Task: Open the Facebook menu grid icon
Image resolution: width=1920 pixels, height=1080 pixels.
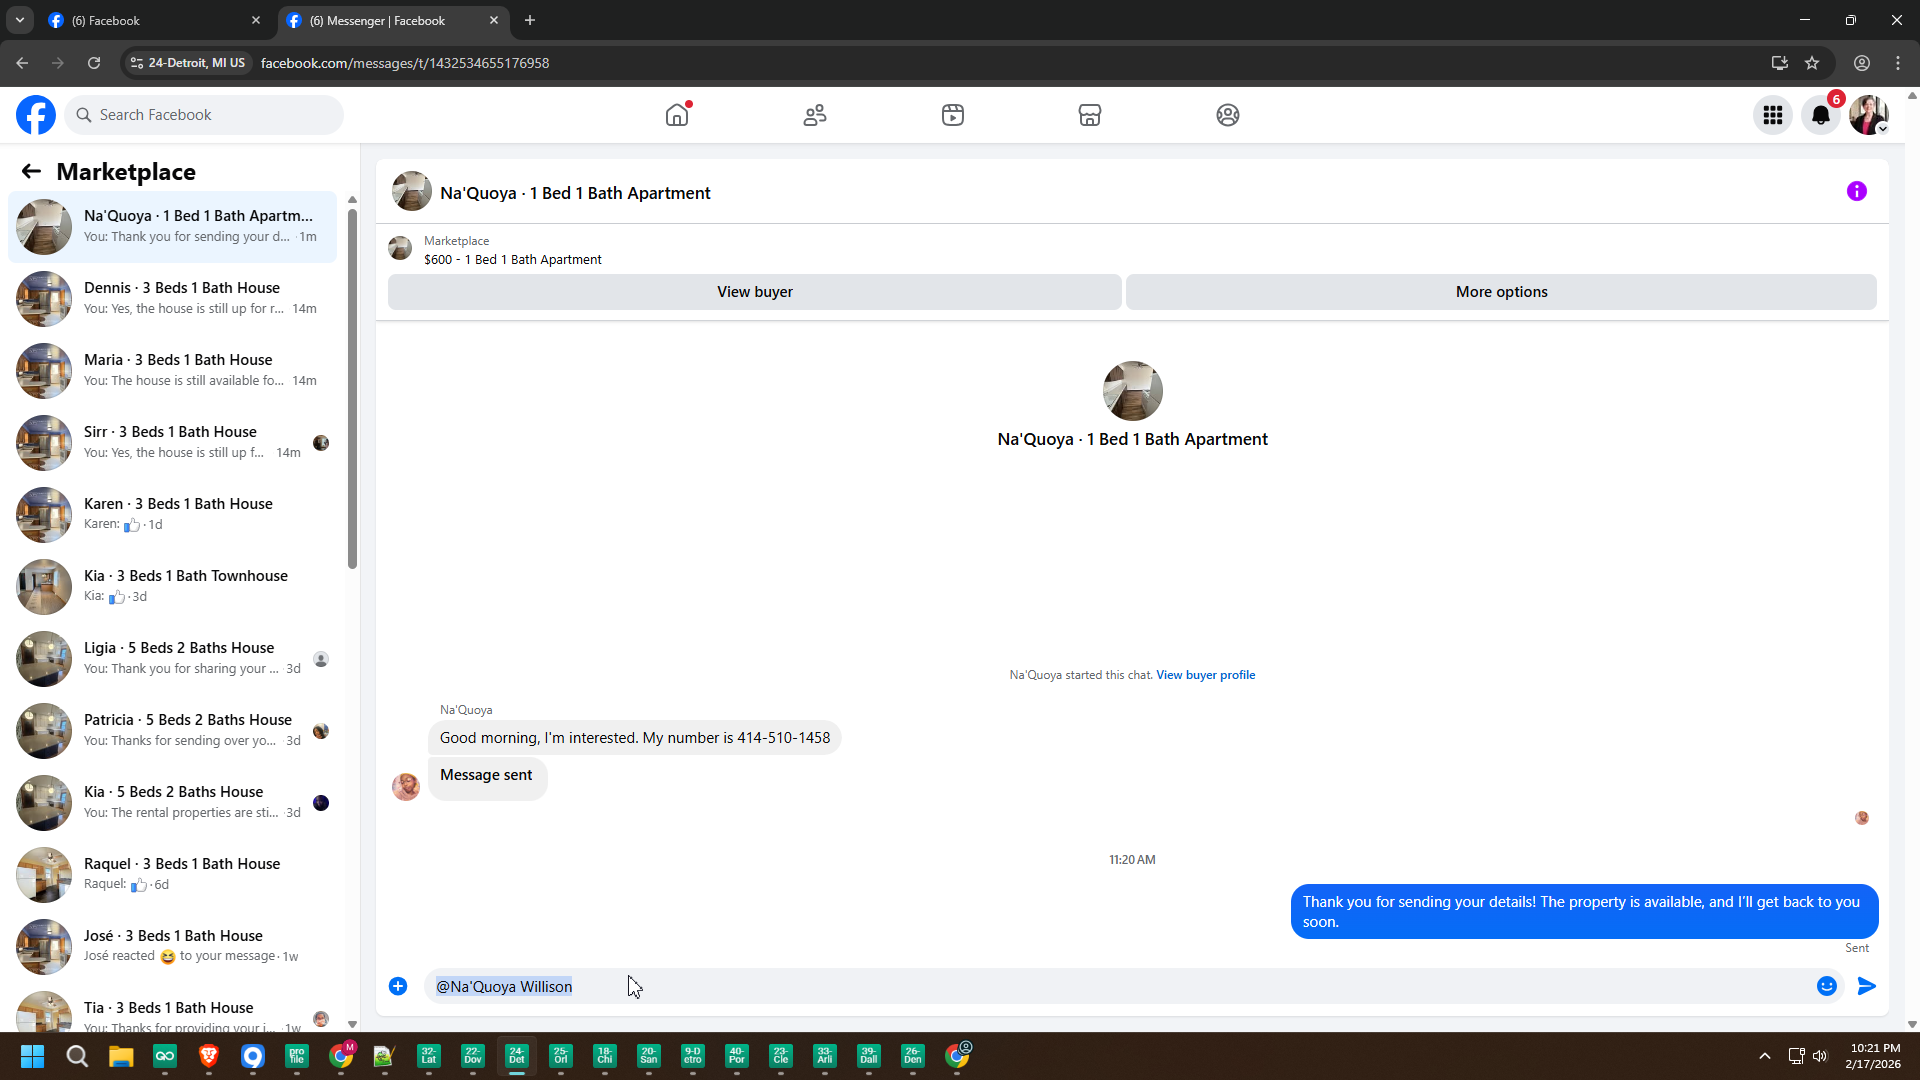Action: click(1772, 115)
